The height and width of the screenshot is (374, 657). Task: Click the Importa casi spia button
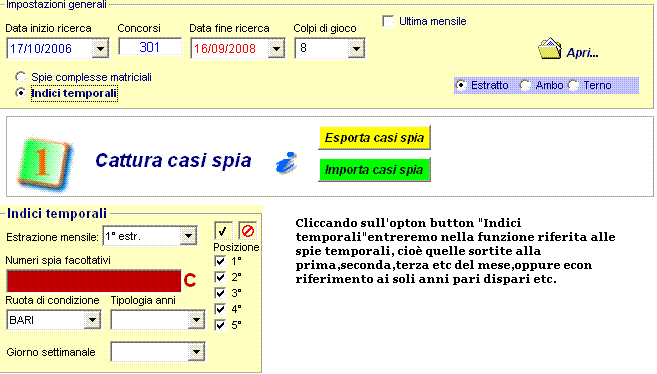click(375, 170)
